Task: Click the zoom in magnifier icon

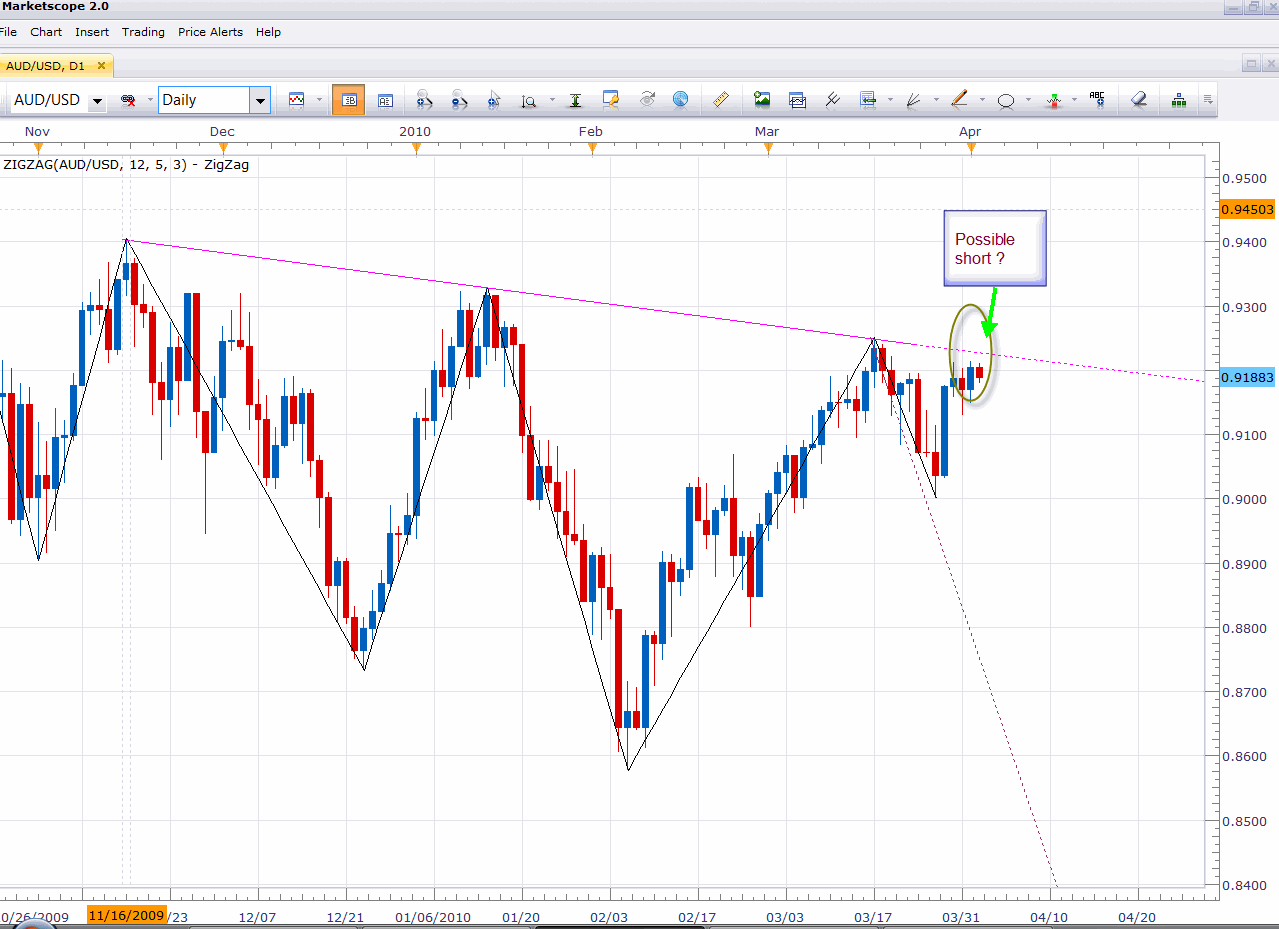Action: (x=424, y=100)
